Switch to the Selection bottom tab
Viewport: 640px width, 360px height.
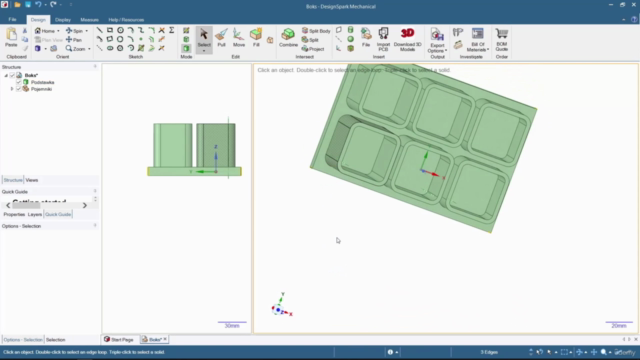click(56, 340)
